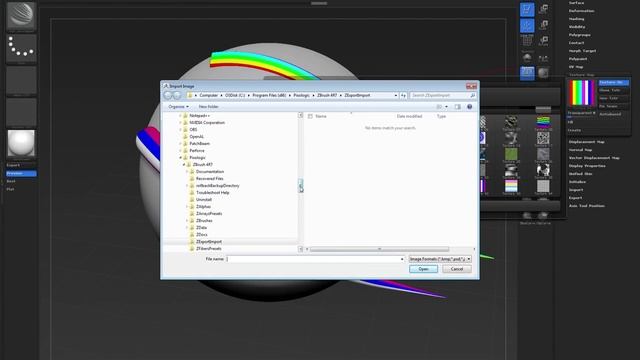Open the dialog Help icon

tap(469, 107)
